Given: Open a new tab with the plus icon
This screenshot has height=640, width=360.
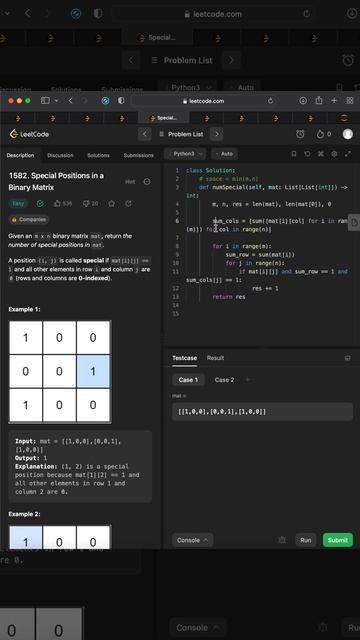Looking at the screenshot, I should coord(334,101).
